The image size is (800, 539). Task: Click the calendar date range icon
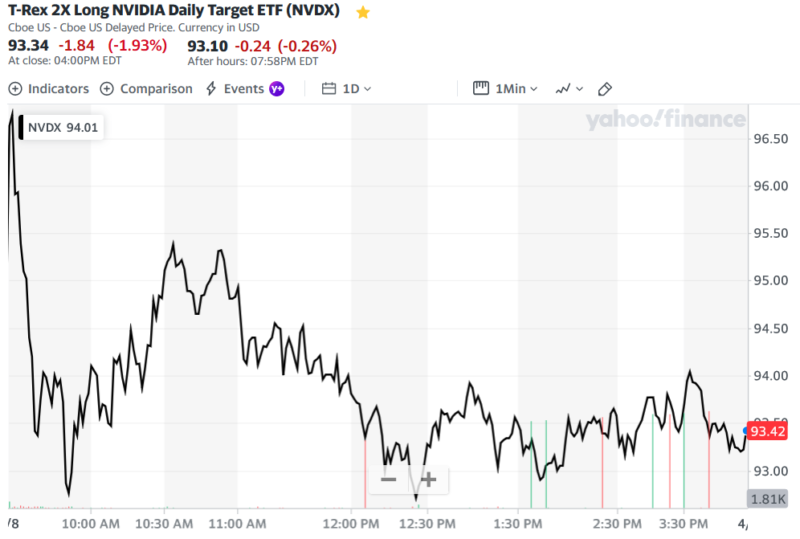pos(329,89)
